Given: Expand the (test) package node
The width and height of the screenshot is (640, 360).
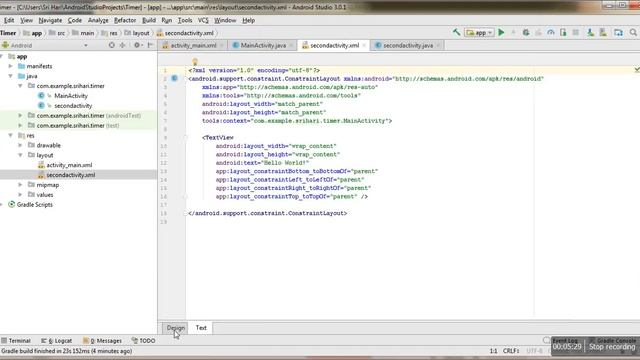Looking at the screenshot, I should point(20,125).
